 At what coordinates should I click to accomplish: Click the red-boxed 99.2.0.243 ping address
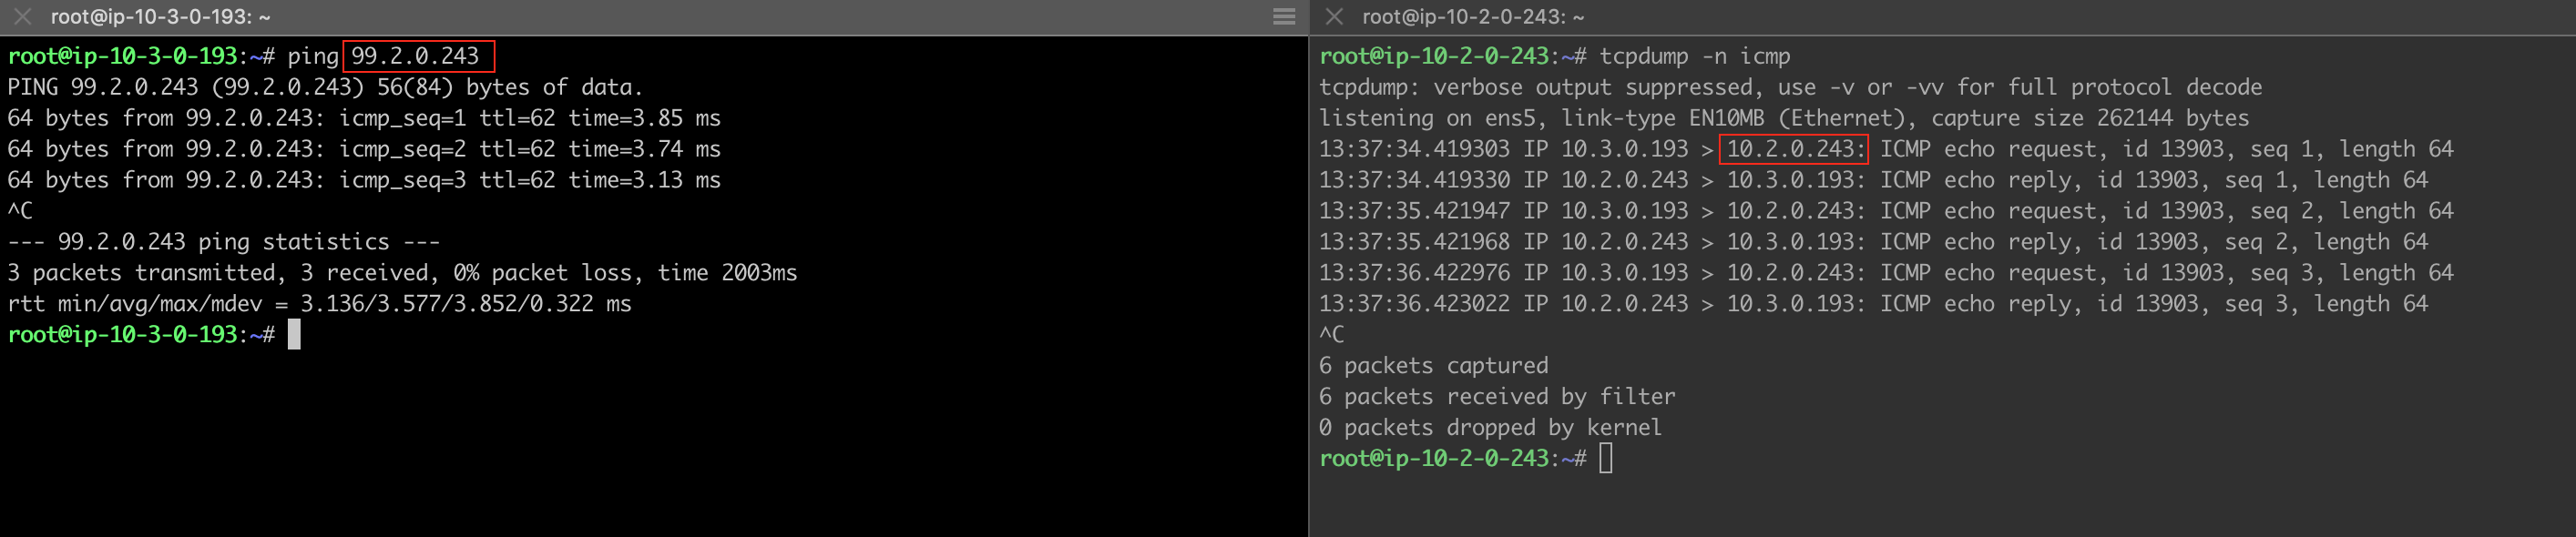pyautogui.click(x=416, y=56)
